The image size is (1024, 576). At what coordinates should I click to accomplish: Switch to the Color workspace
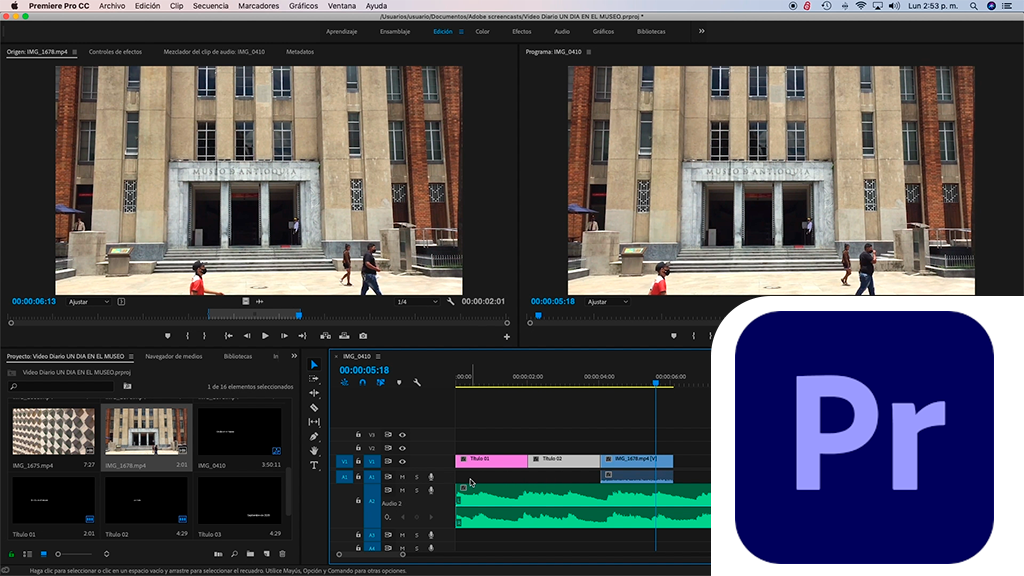pyautogui.click(x=482, y=31)
